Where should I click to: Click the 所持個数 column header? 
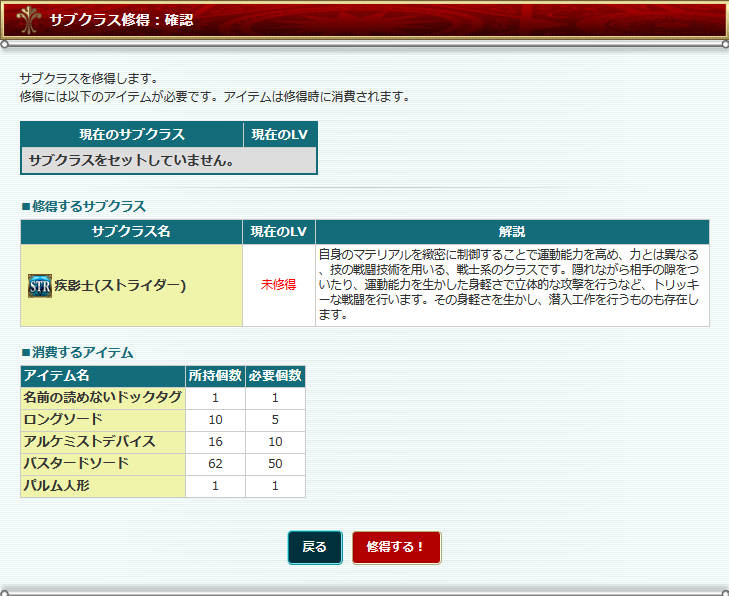pyautogui.click(x=215, y=376)
